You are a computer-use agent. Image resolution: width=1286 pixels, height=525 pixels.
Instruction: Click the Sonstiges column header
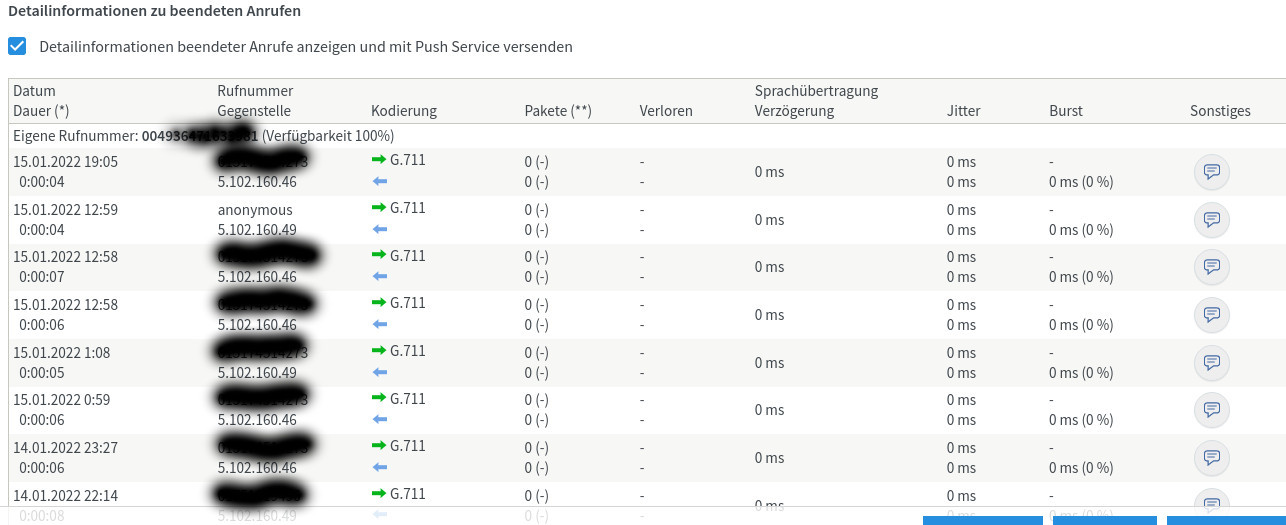[1220, 111]
